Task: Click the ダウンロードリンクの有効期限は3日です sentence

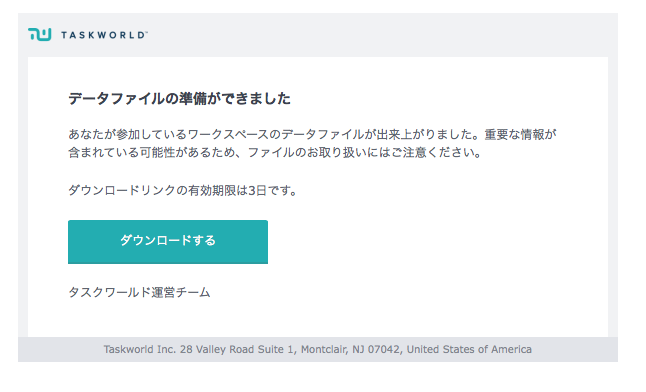Action: tap(183, 190)
